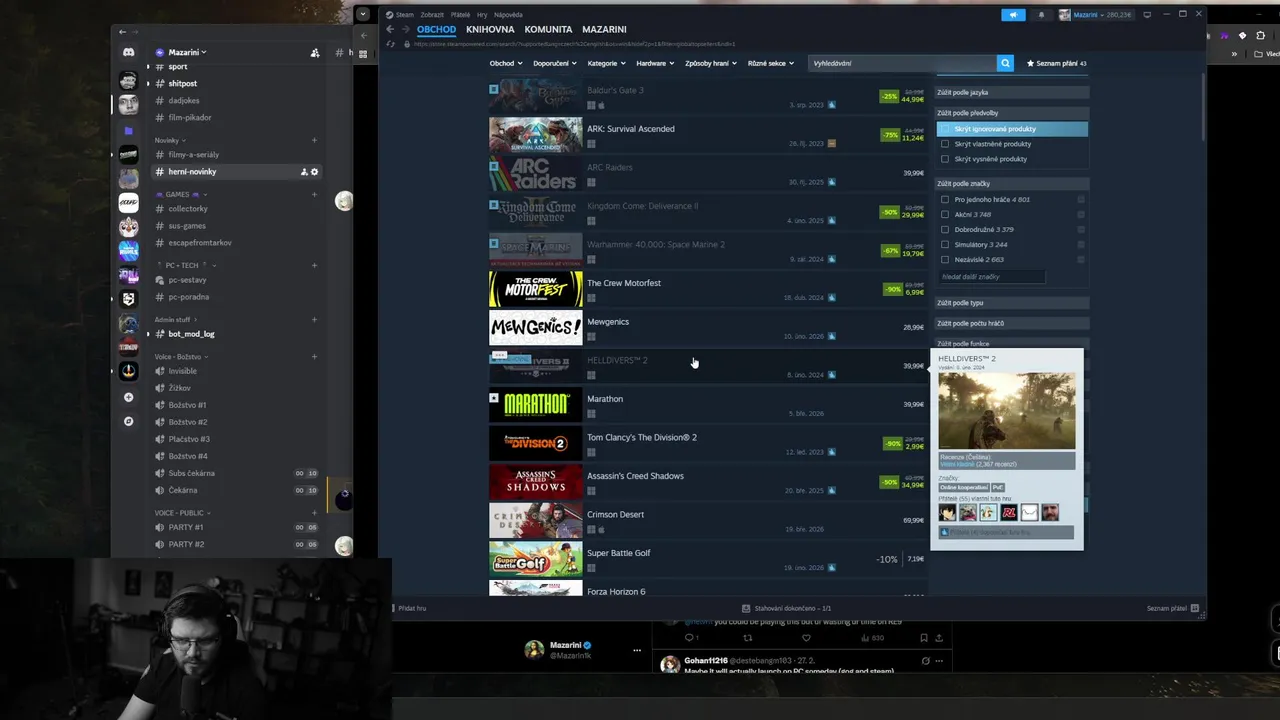Open the Steam Nápověda menu

click(x=508, y=15)
